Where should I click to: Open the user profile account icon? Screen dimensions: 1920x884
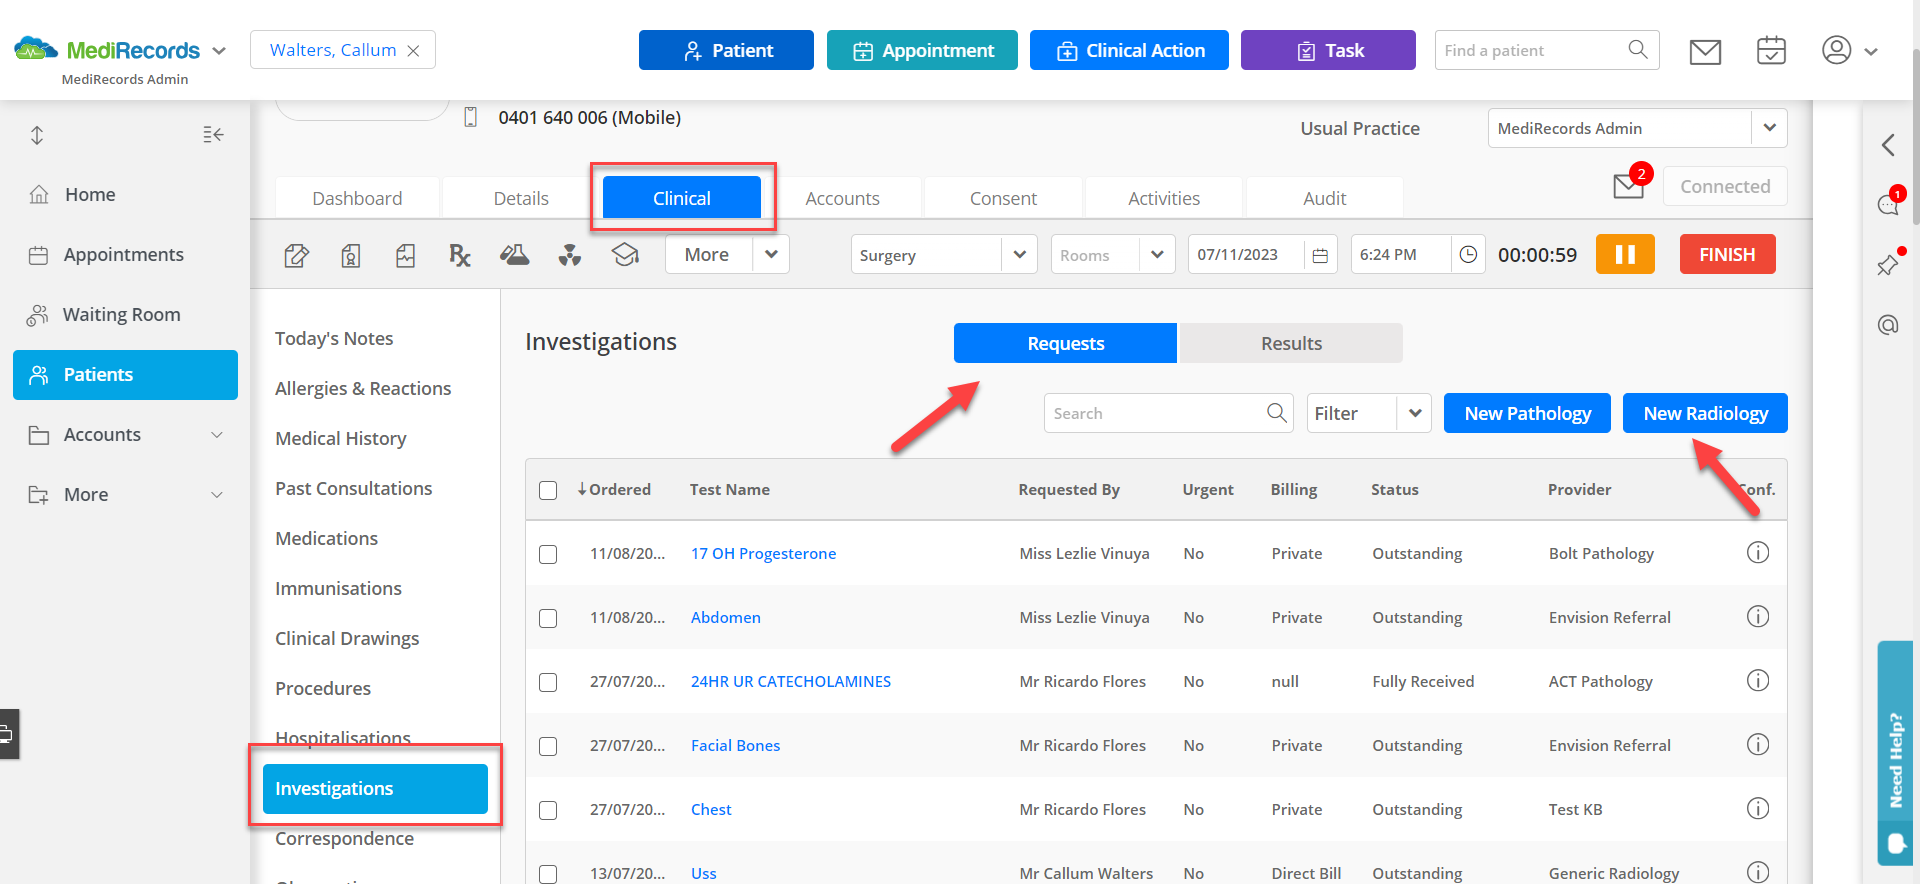point(1836,50)
